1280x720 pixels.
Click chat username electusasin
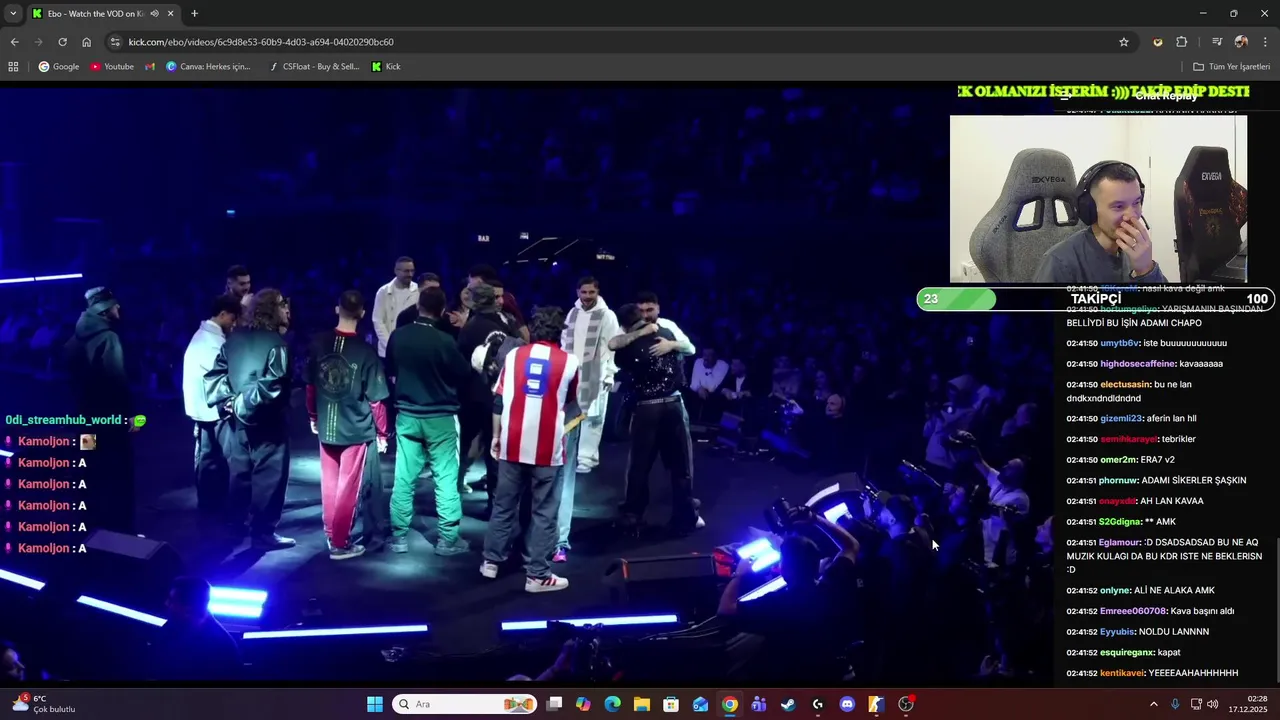pos(1125,384)
